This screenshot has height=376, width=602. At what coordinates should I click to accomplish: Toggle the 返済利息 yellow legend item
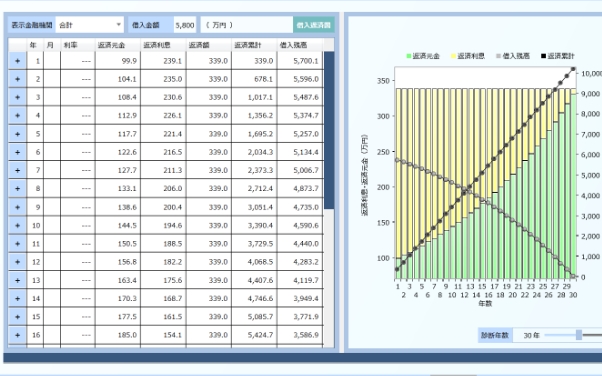coord(468,56)
